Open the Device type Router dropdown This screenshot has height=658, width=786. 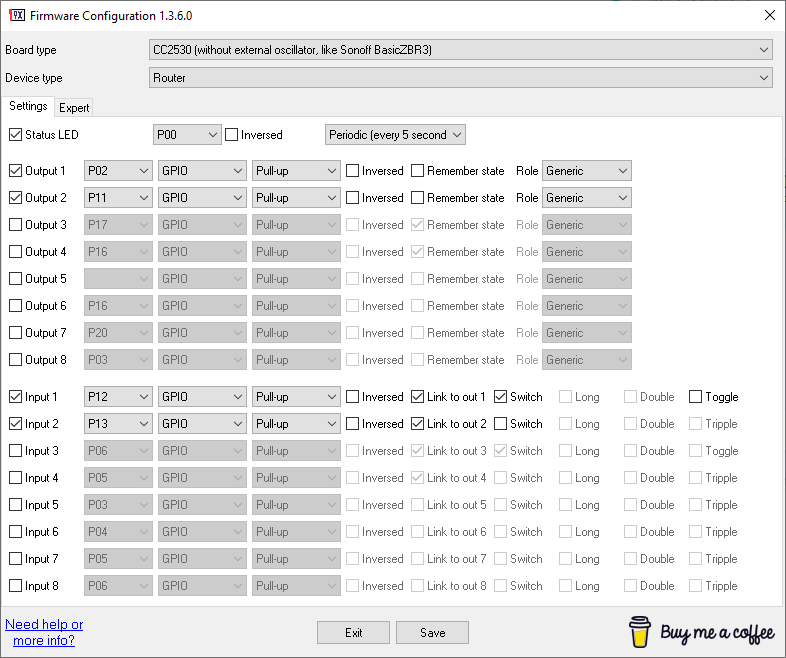pyautogui.click(x=461, y=78)
